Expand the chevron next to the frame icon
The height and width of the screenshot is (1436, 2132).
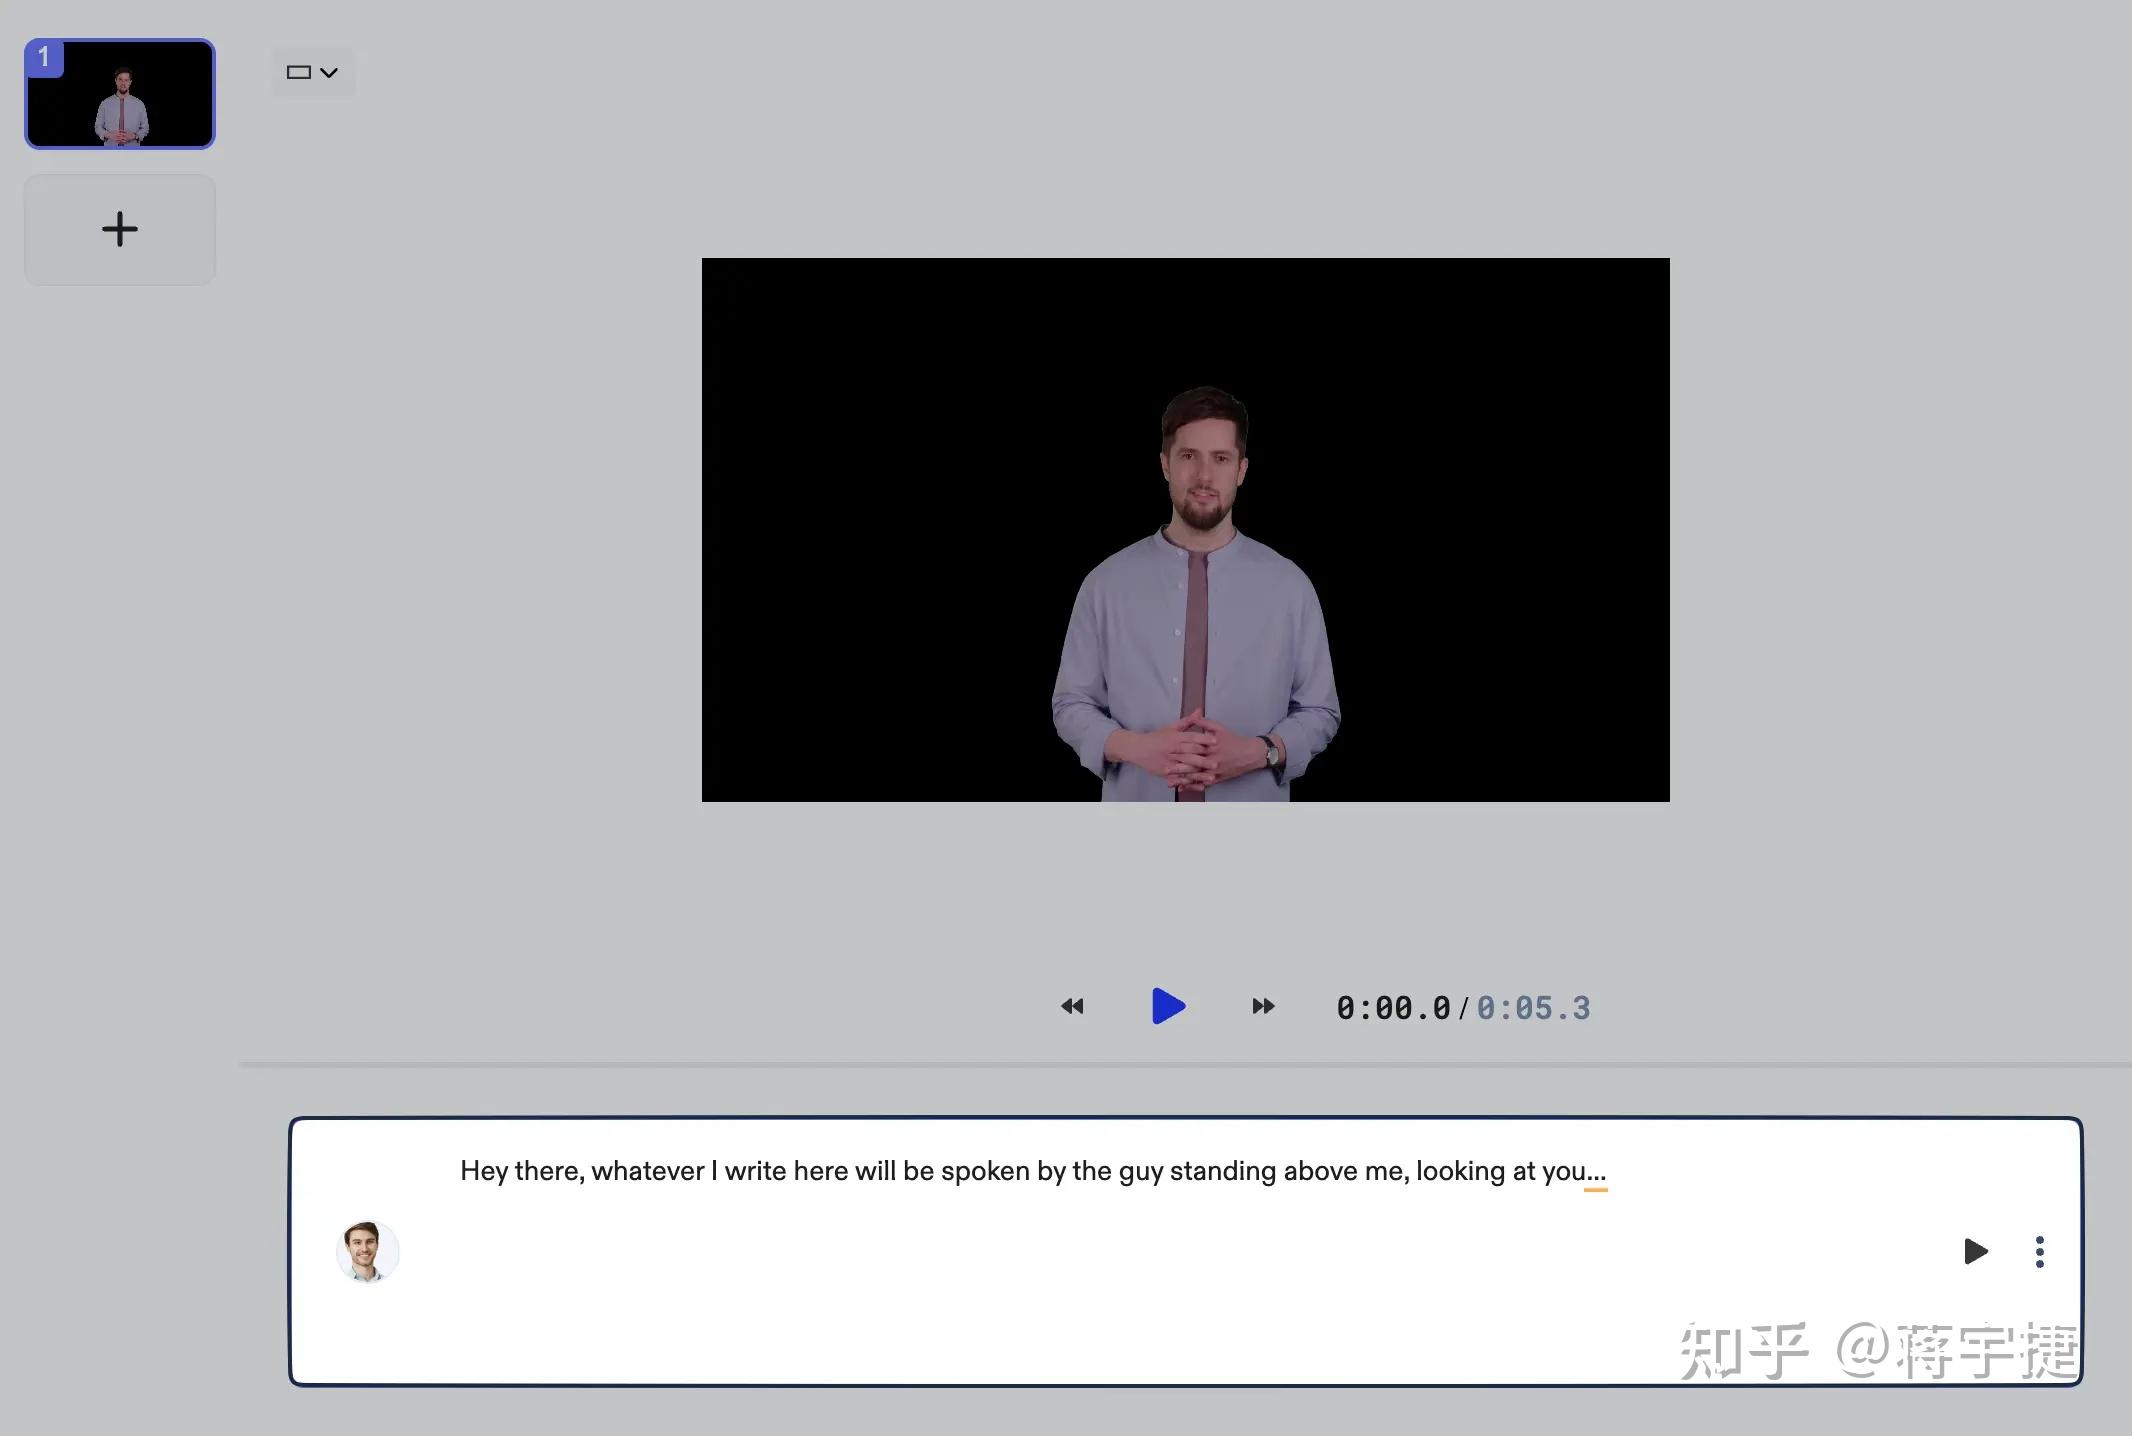point(329,72)
